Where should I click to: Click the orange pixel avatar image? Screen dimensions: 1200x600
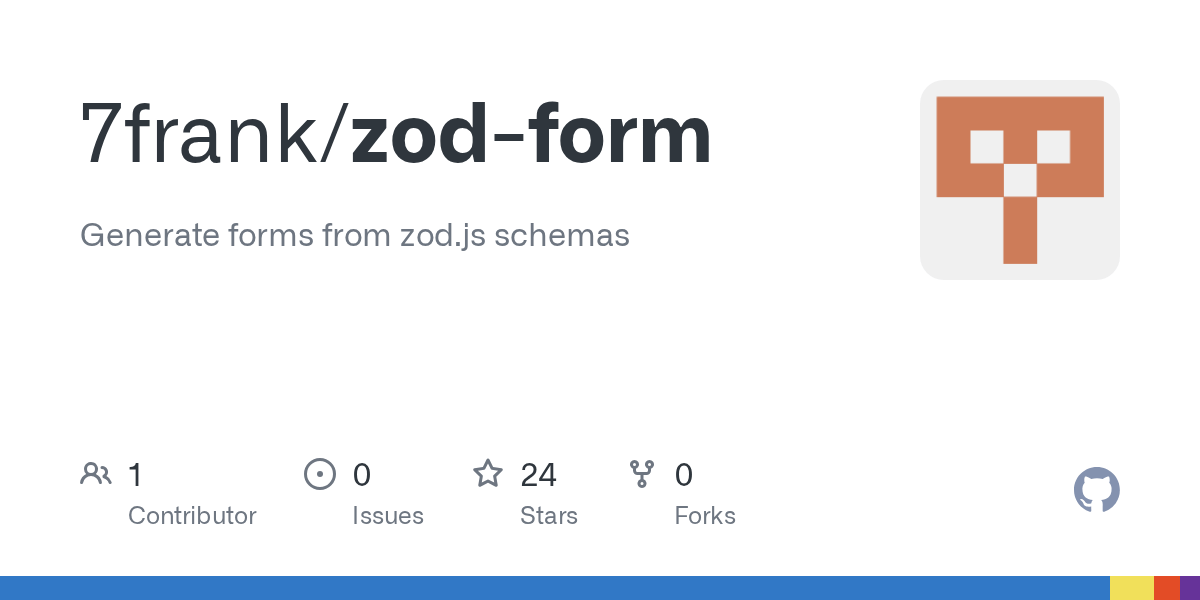(1019, 180)
